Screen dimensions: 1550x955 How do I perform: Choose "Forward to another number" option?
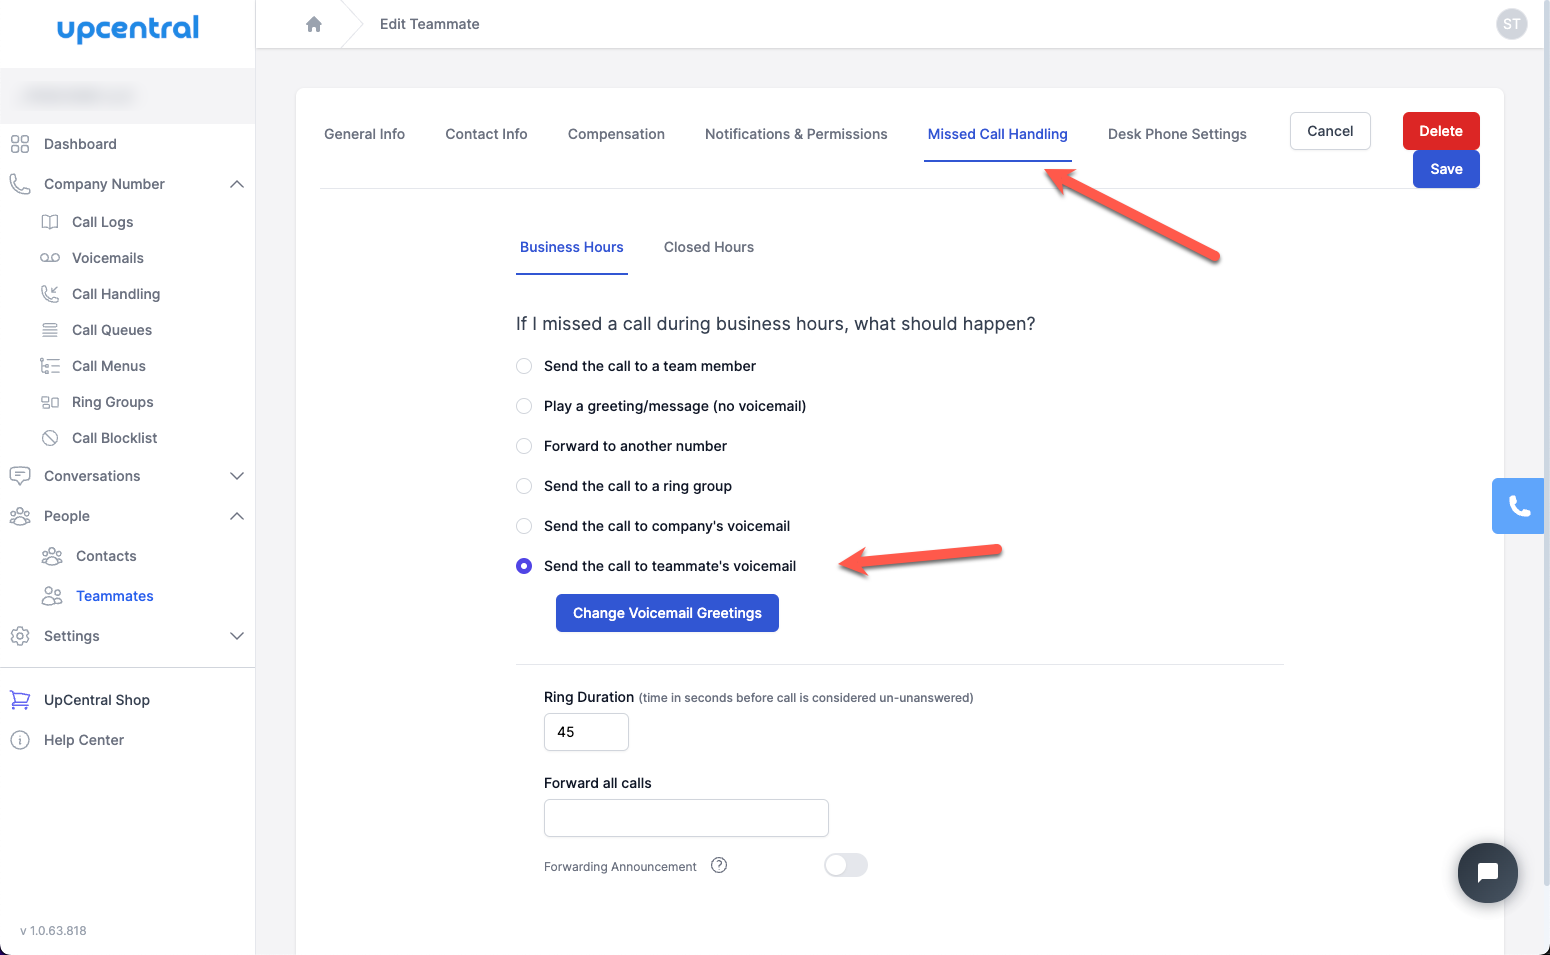pyautogui.click(x=524, y=446)
